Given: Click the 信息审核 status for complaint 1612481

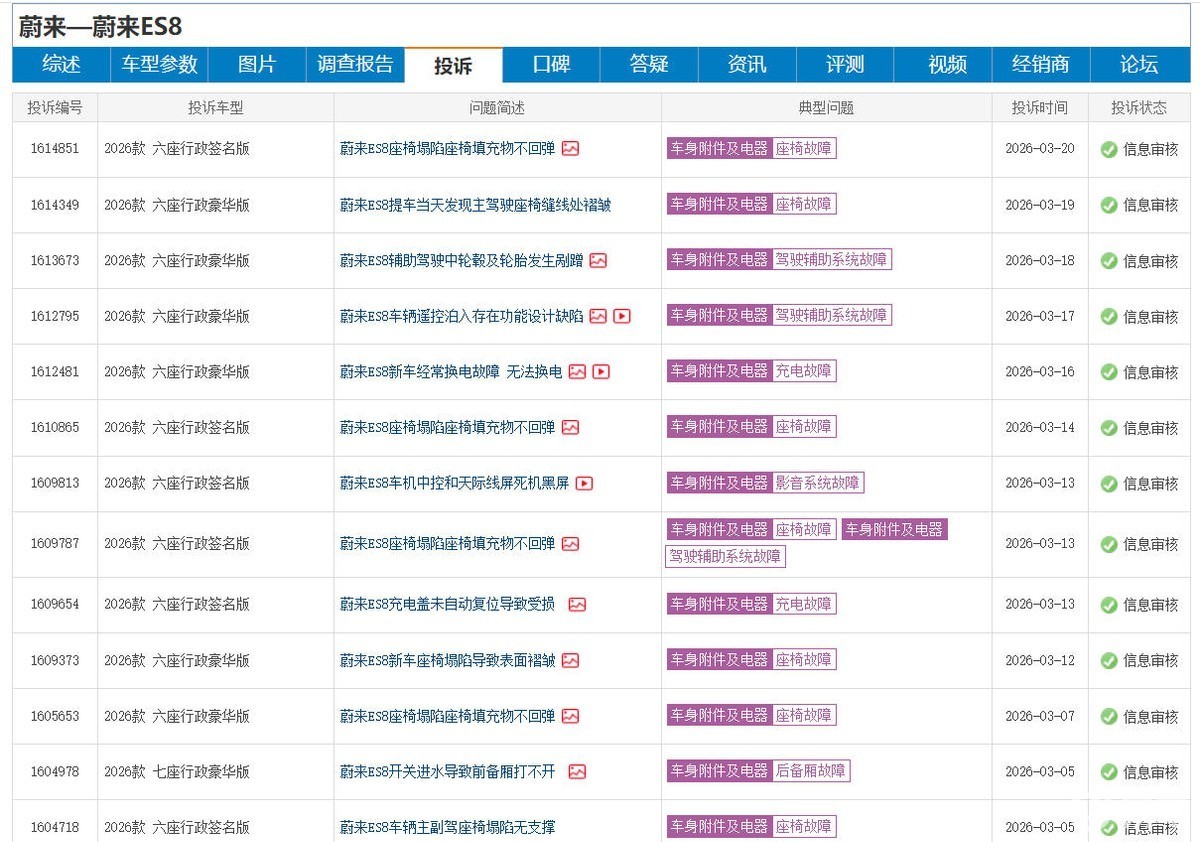Looking at the screenshot, I should (x=1150, y=372).
